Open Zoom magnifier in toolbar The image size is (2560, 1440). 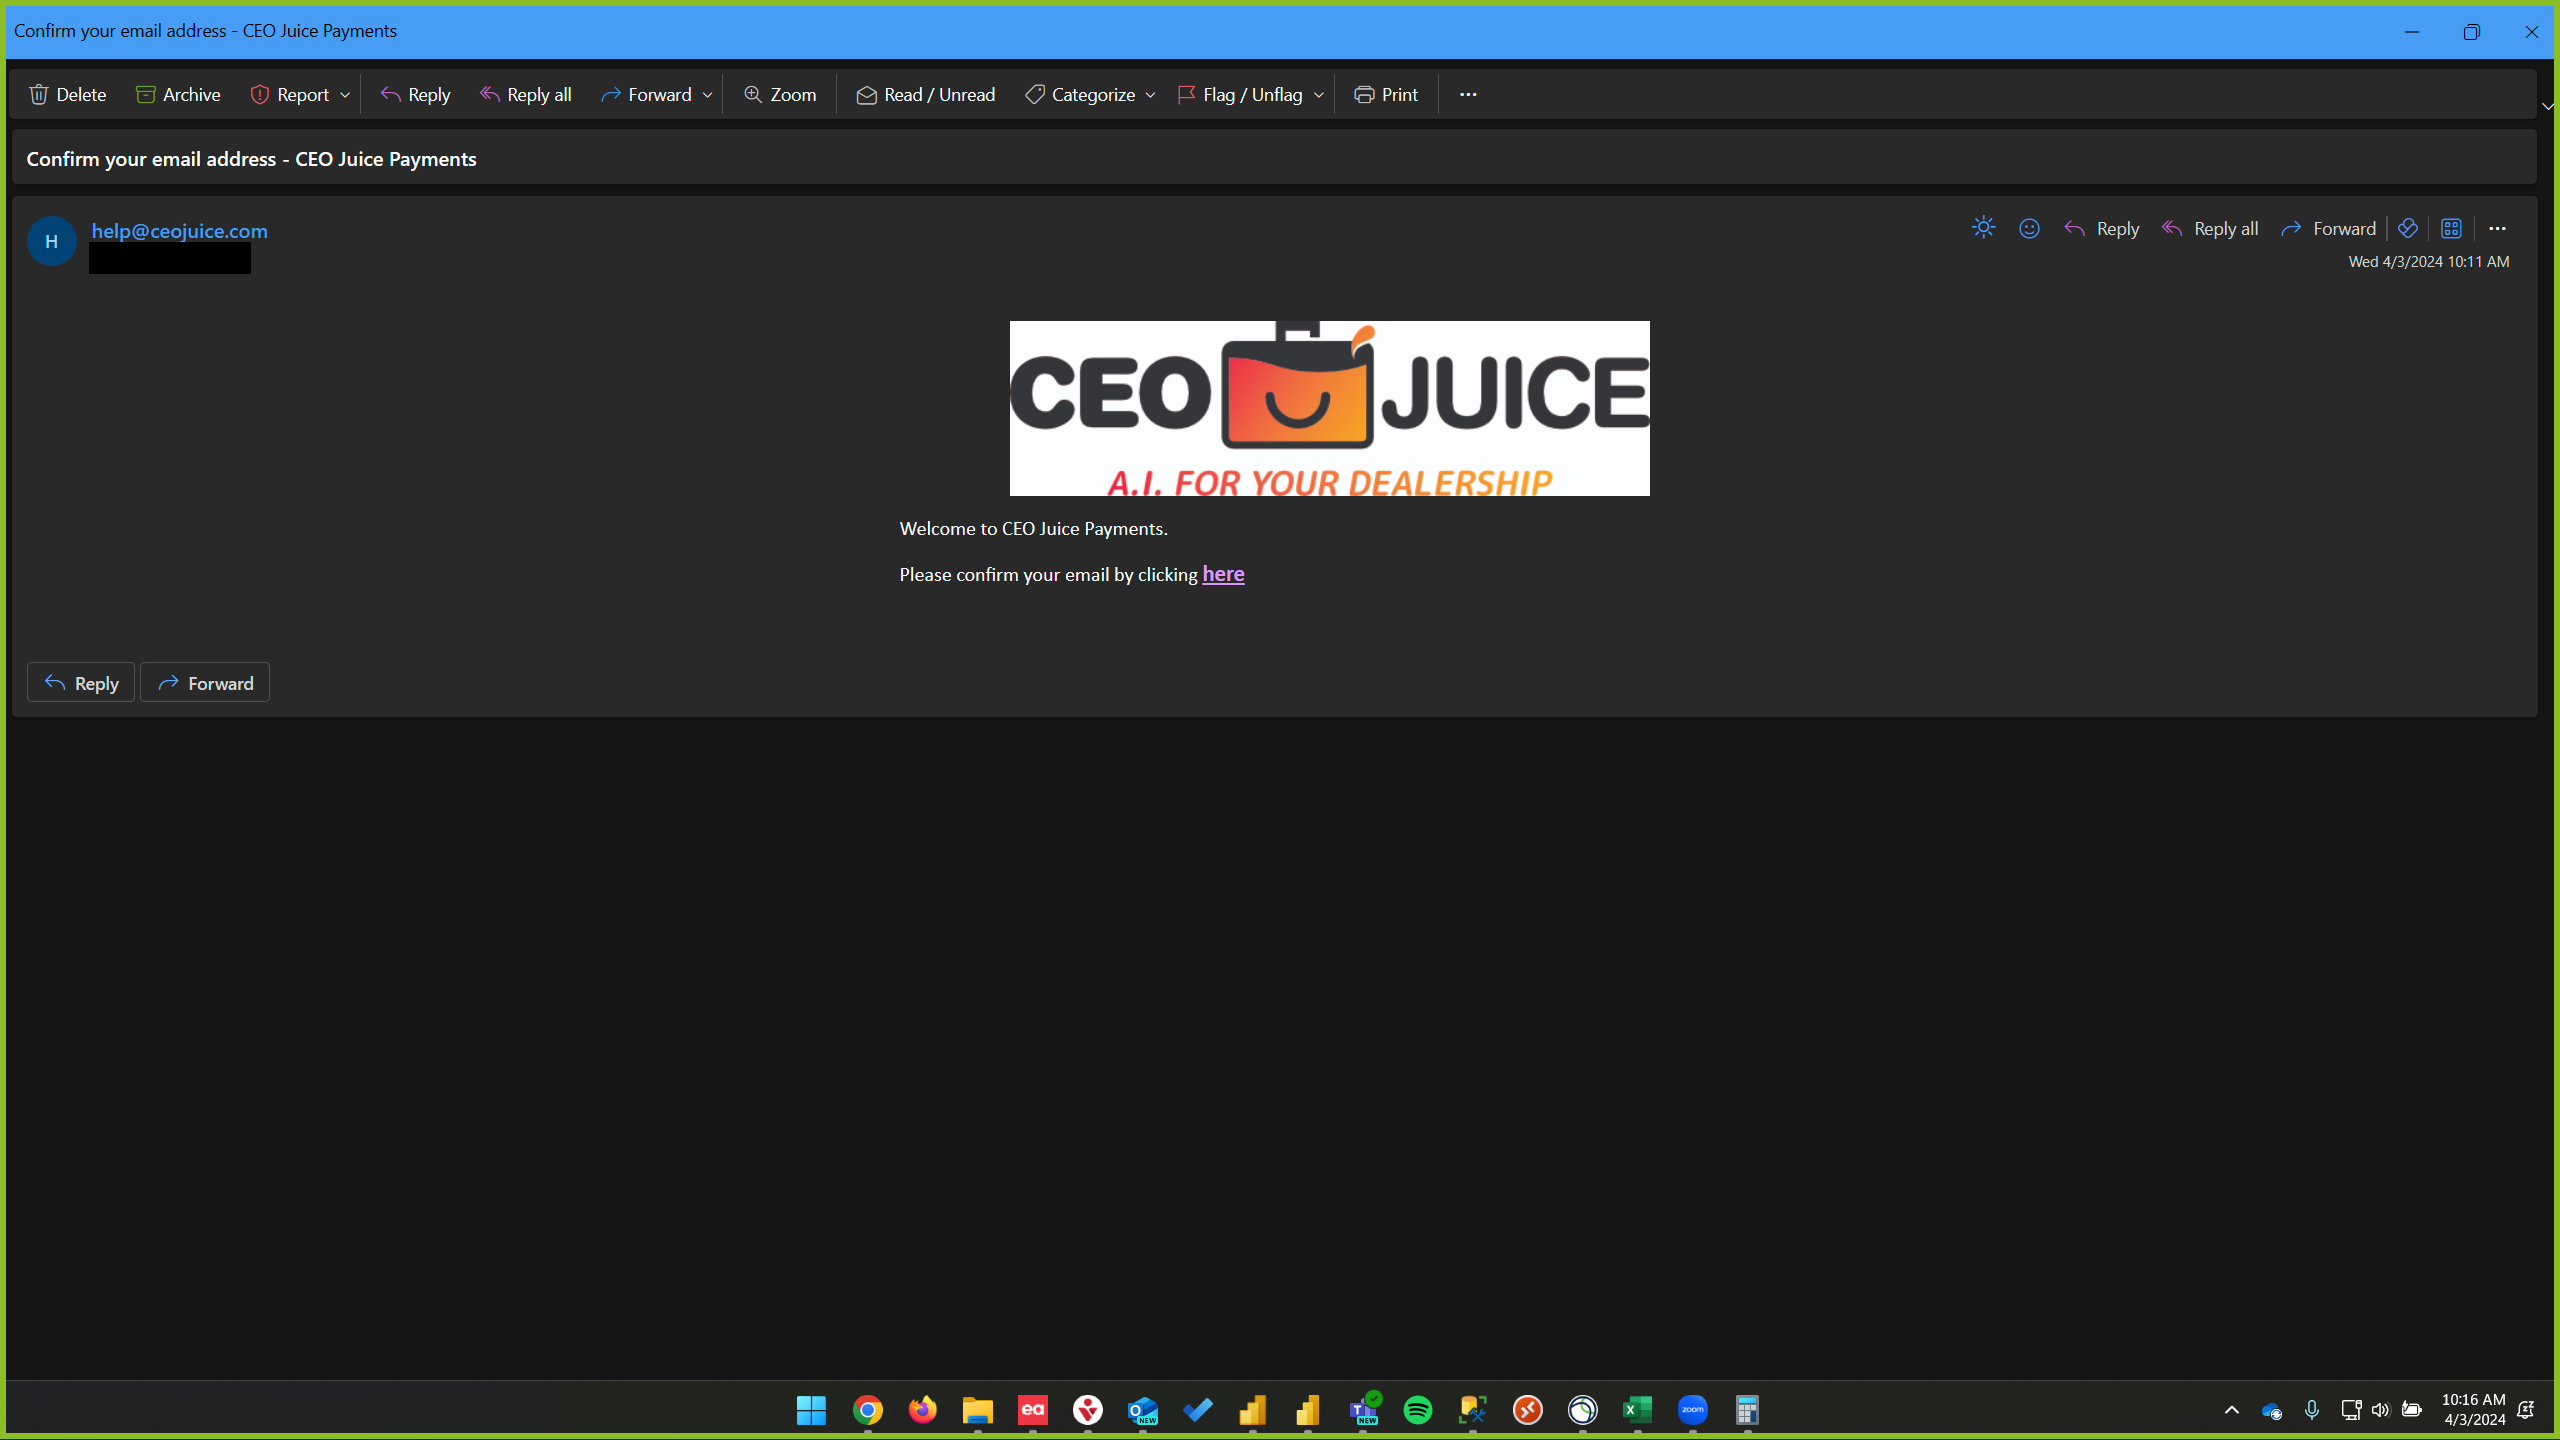(780, 94)
